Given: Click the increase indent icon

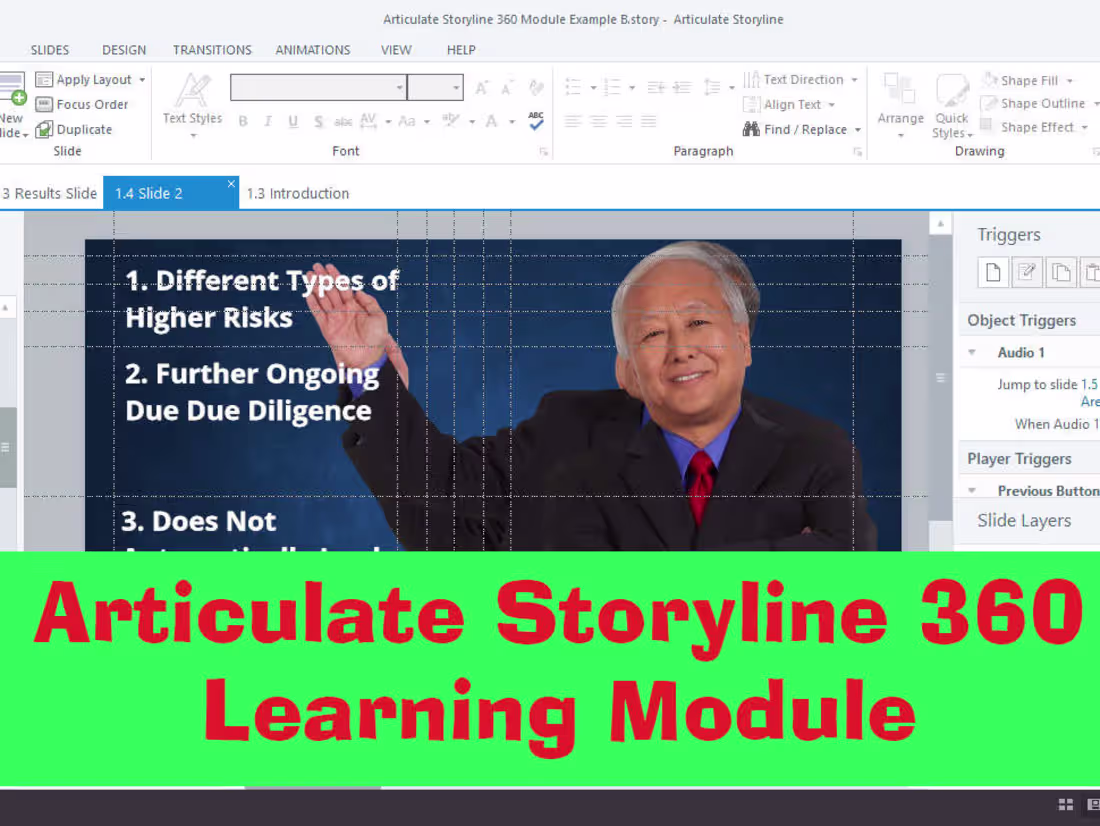Looking at the screenshot, I should (x=682, y=87).
